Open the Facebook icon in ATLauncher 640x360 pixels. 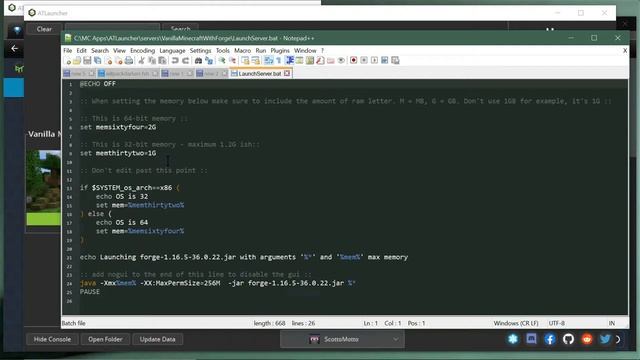[550, 339]
